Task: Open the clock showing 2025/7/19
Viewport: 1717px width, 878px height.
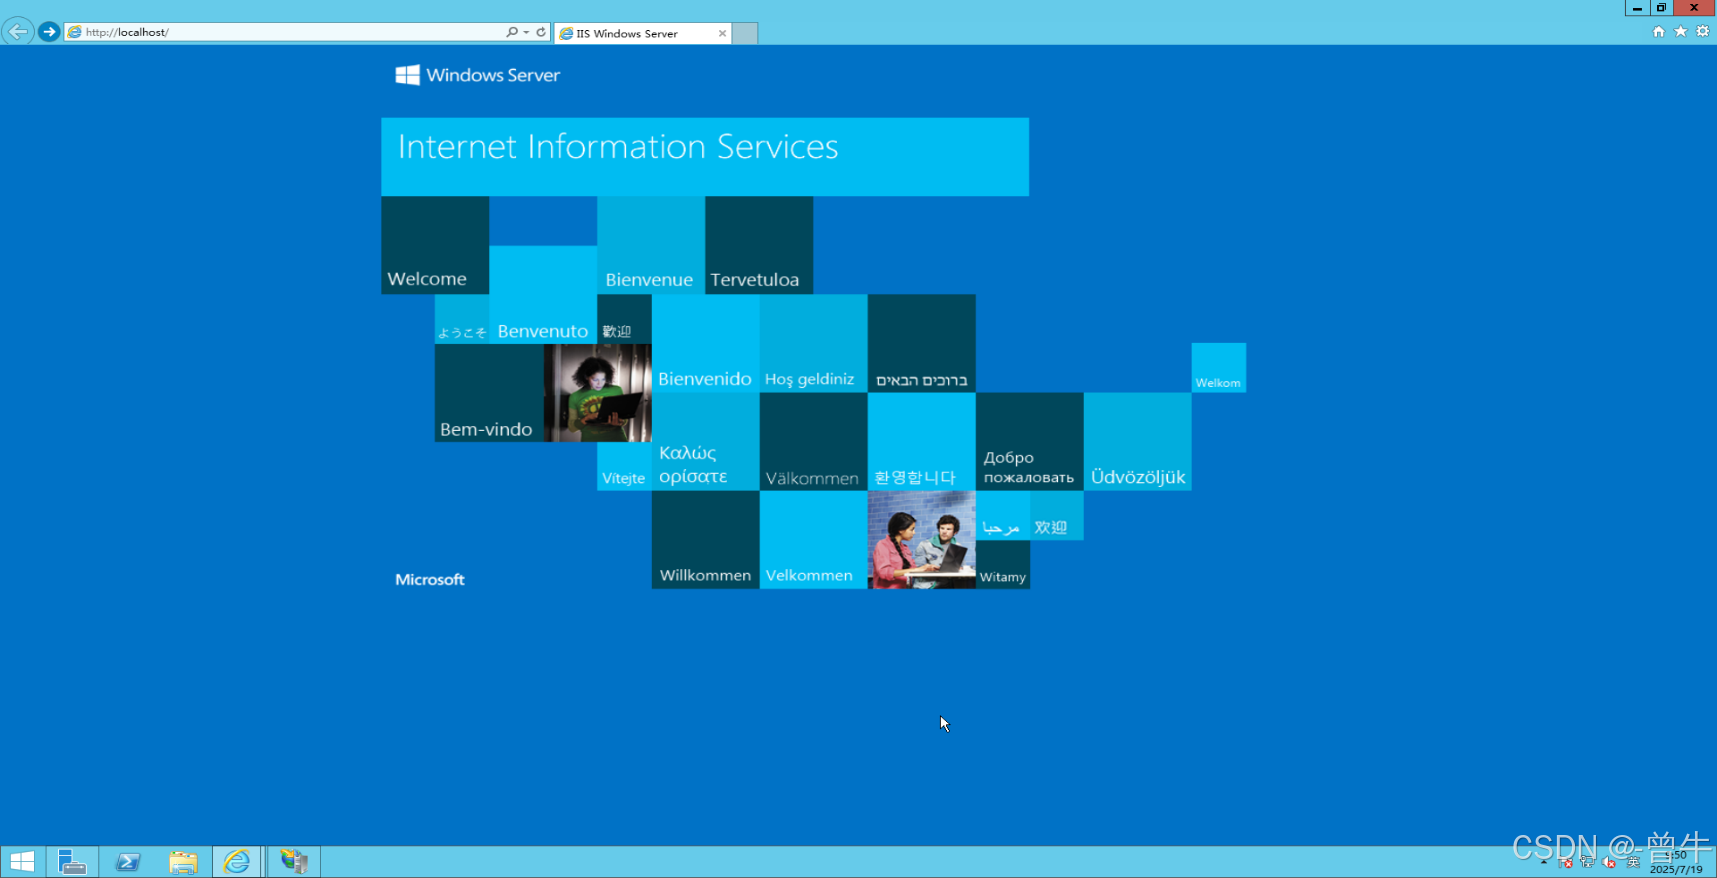Action: (x=1676, y=863)
